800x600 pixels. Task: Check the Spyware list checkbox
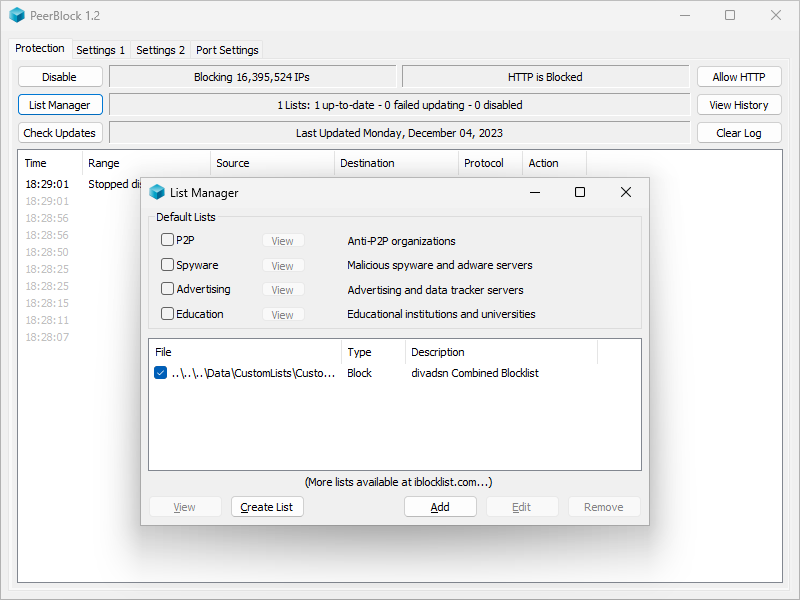(x=167, y=265)
